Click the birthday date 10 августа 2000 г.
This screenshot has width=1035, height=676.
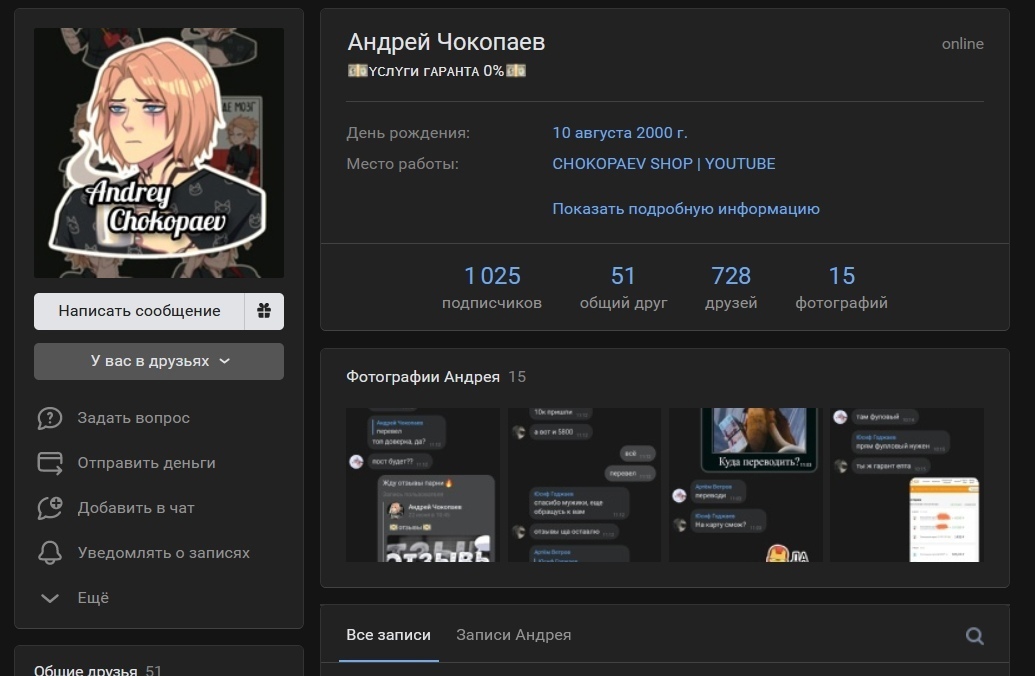click(x=619, y=133)
